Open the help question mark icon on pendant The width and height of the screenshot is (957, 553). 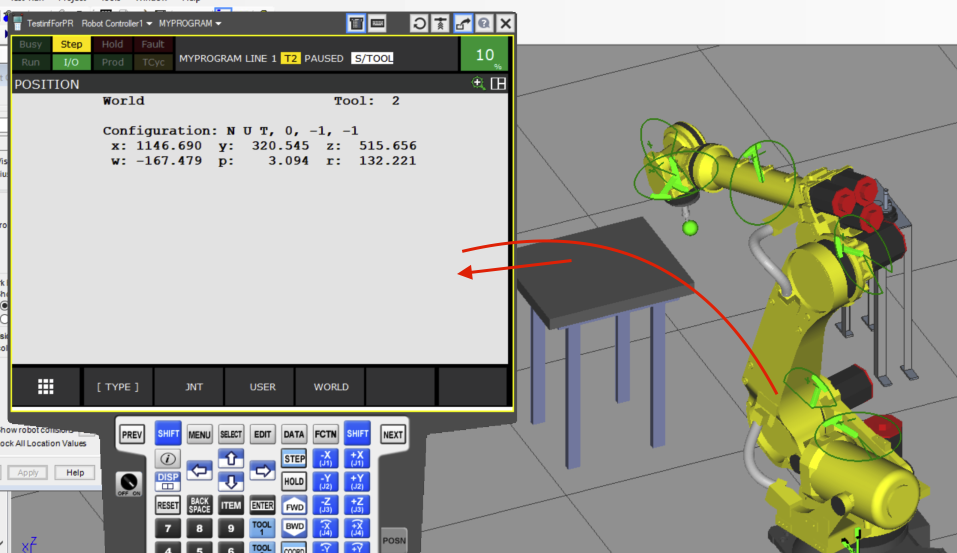point(484,24)
